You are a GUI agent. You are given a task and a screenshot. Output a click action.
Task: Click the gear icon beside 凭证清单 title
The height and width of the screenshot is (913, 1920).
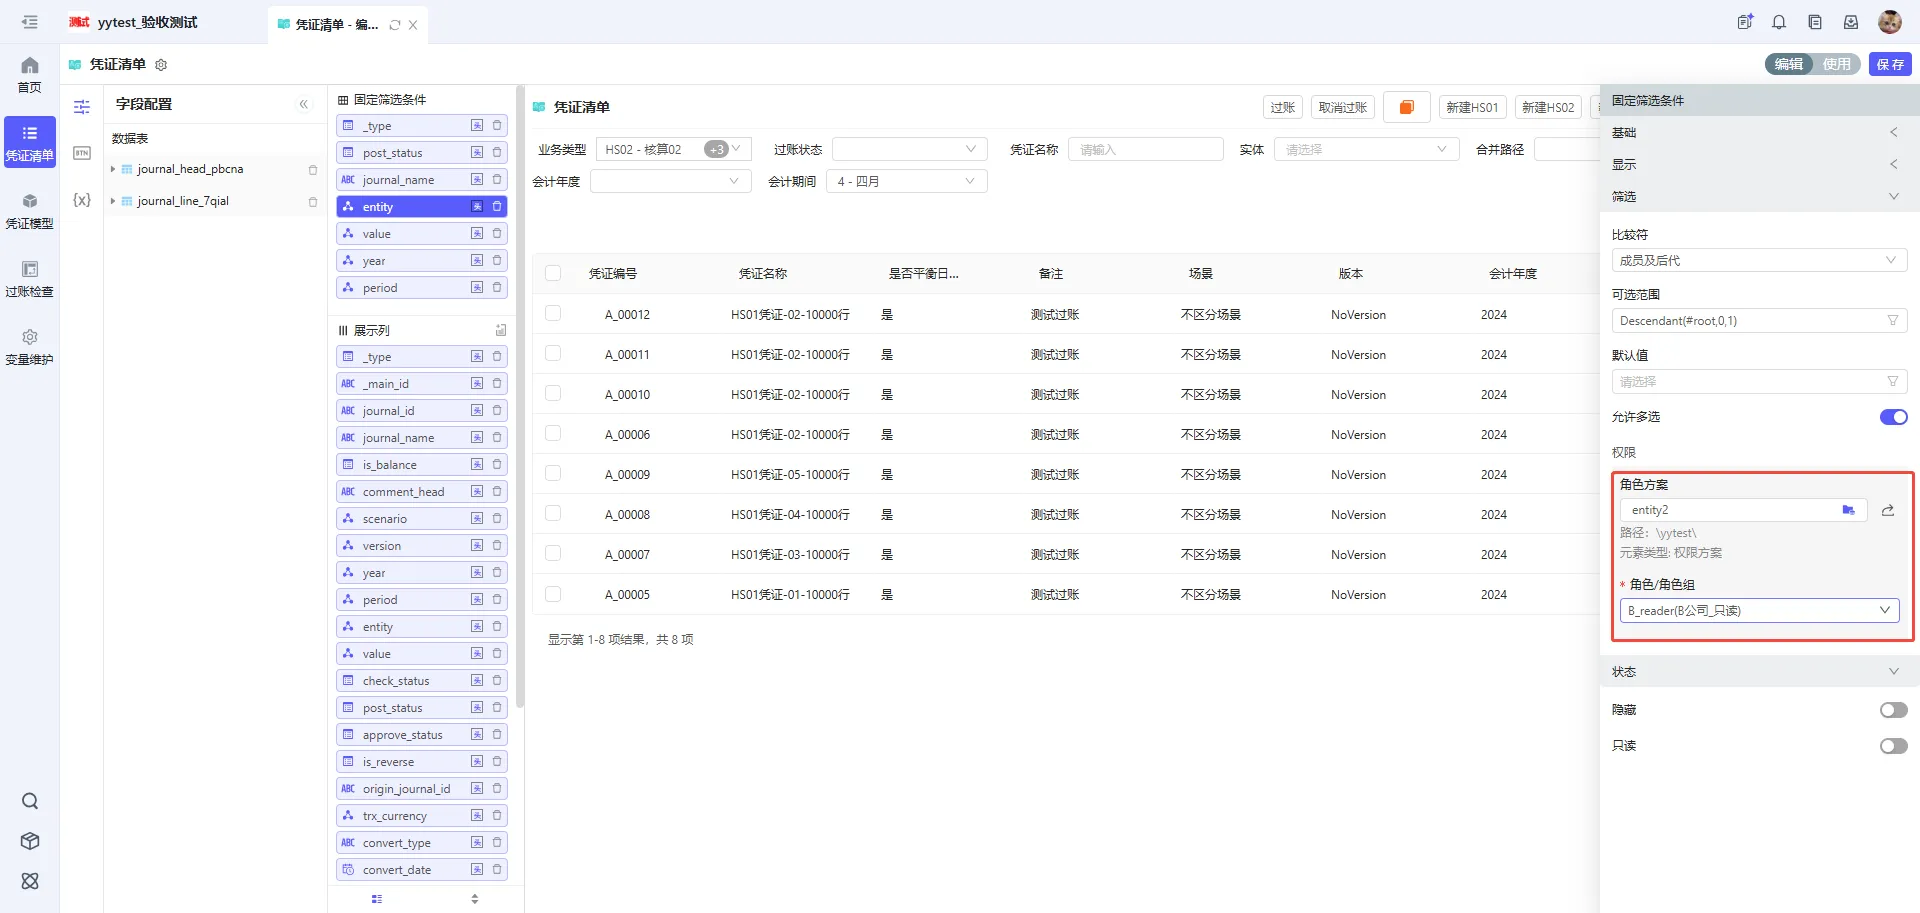pyautogui.click(x=161, y=65)
